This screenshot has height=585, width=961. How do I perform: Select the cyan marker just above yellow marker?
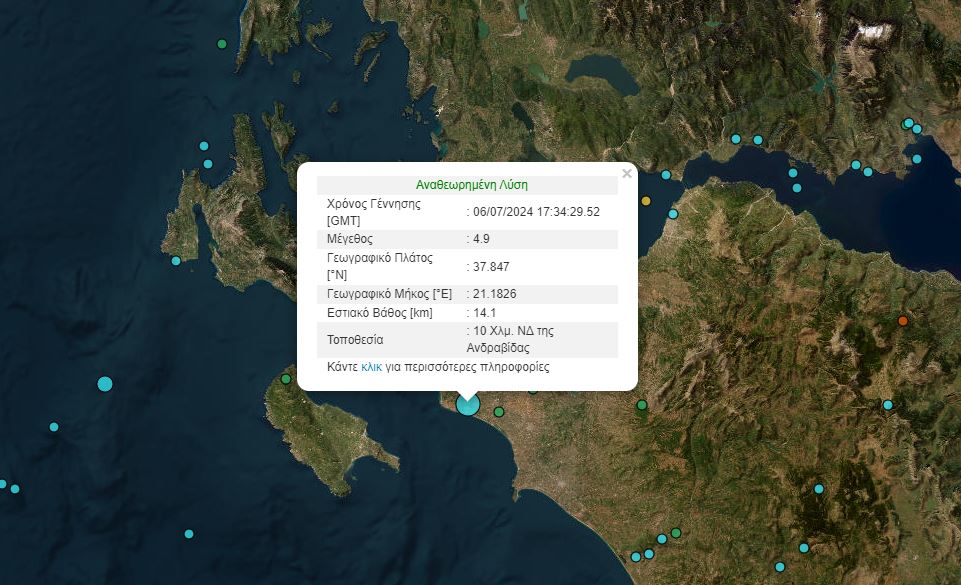tap(666, 175)
